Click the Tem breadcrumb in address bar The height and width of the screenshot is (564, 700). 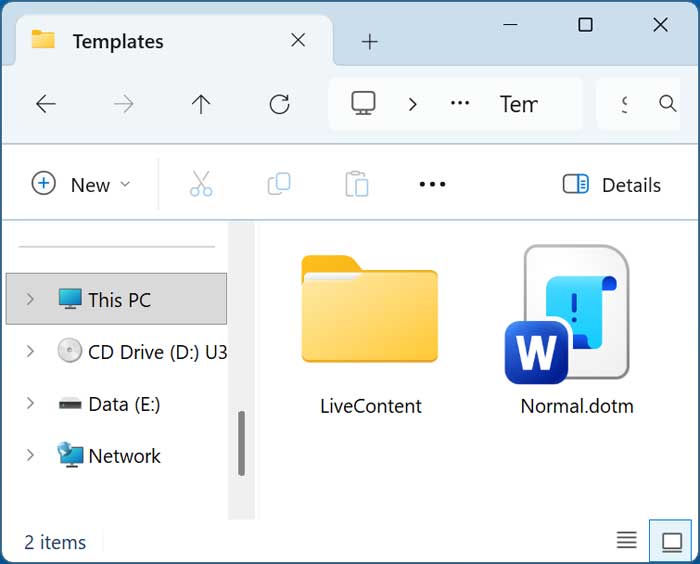point(519,104)
